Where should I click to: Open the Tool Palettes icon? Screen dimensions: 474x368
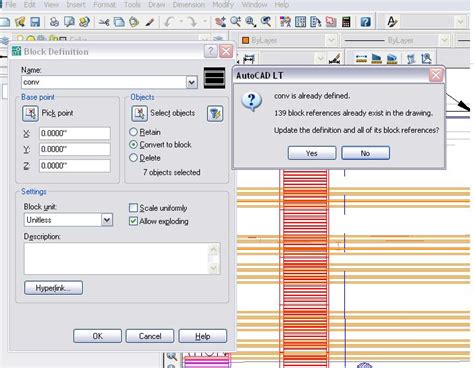click(315, 22)
